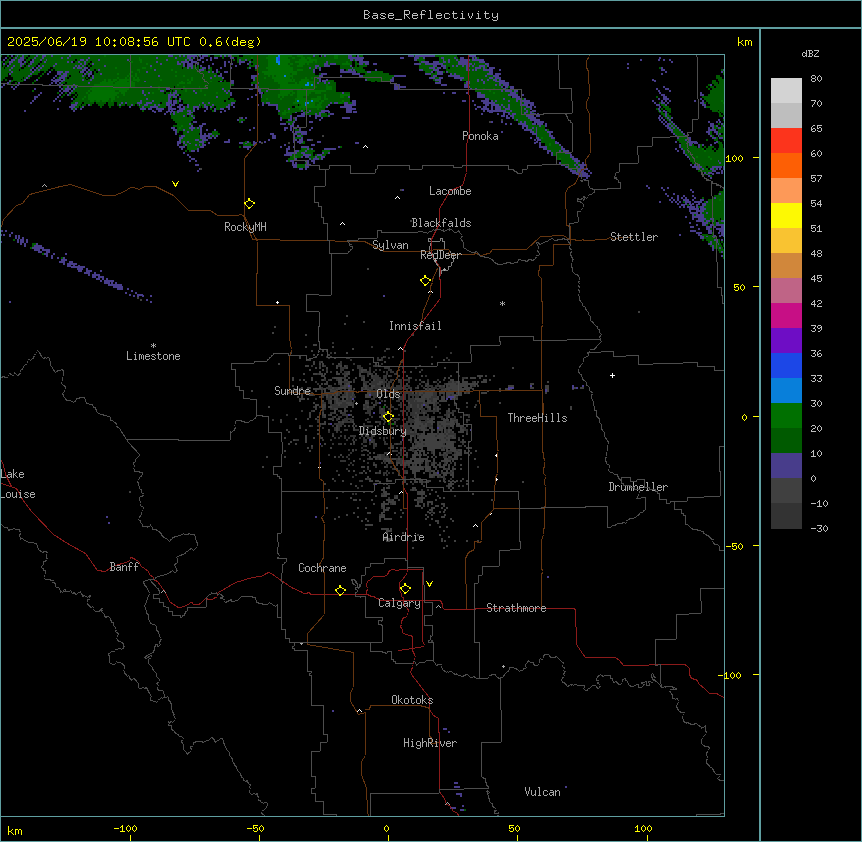The width and height of the screenshot is (862, 842).
Task: Click the Okotoks city label
Action: 412,700
